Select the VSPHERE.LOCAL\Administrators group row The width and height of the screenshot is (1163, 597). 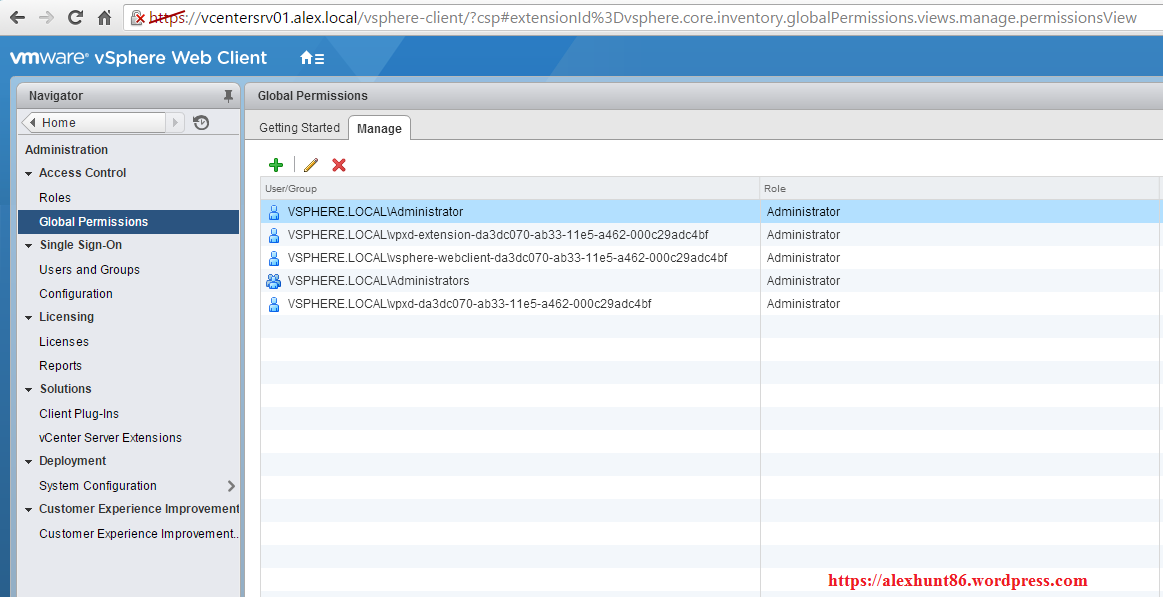[x=378, y=281]
